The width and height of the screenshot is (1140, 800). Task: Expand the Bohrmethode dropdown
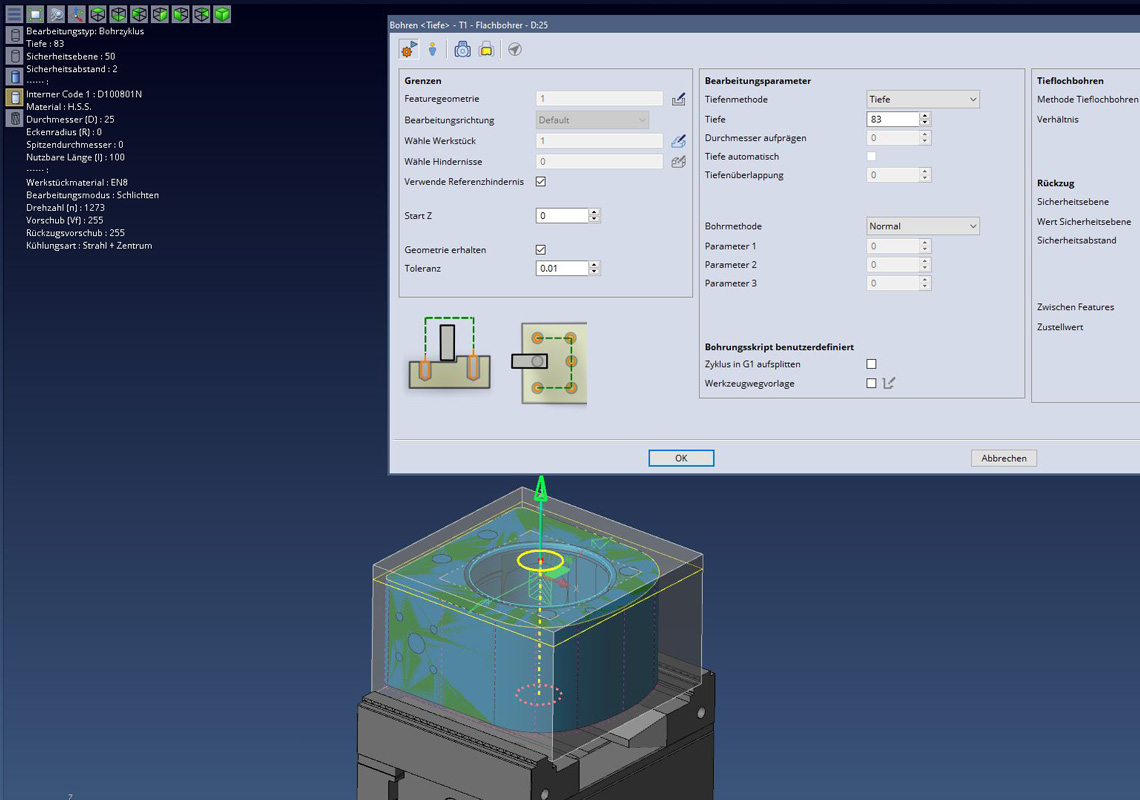922,226
